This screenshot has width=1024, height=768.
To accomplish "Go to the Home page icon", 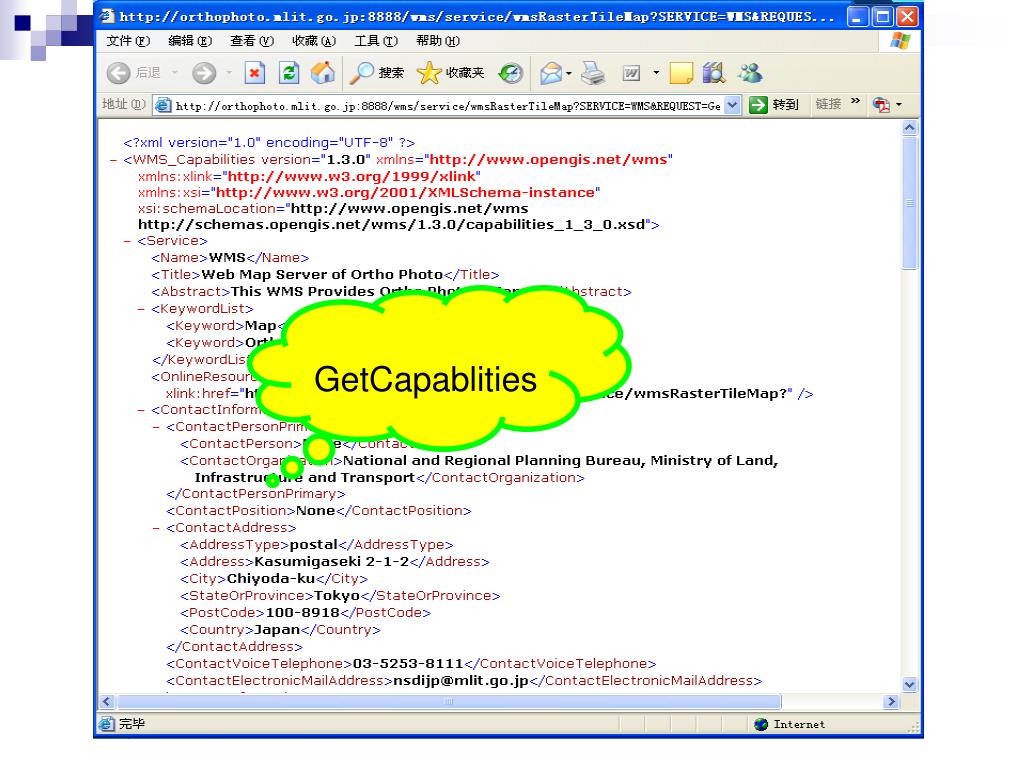I will (322, 73).
